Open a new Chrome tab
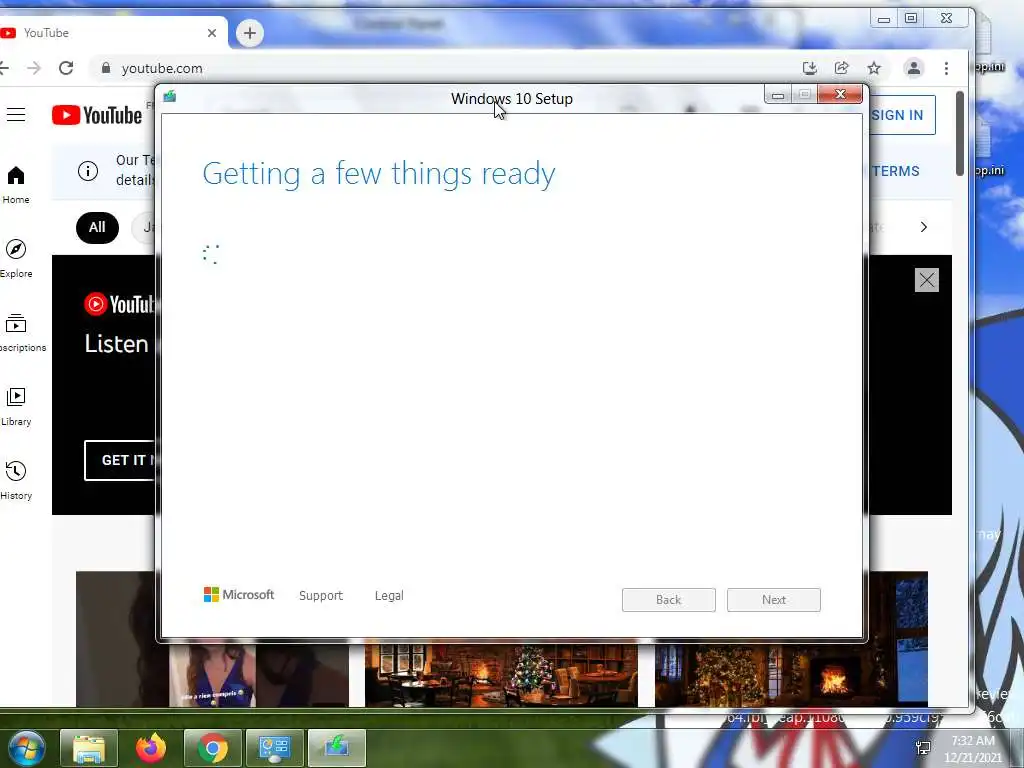 249,33
